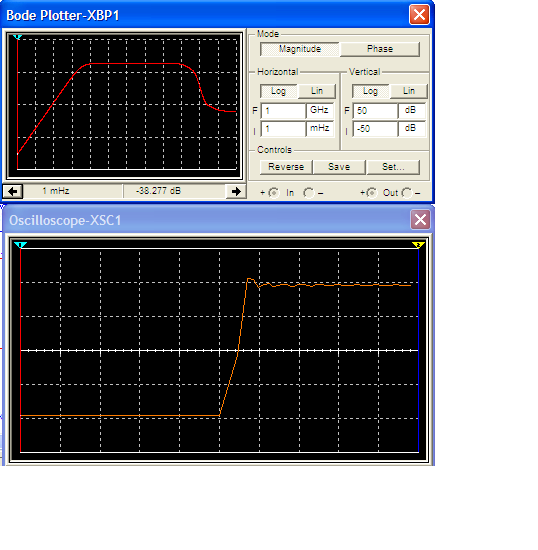The height and width of the screenshot is (550, 538).
Task: Select the Out positive terminal radio
Action: (x=372, y=193)
